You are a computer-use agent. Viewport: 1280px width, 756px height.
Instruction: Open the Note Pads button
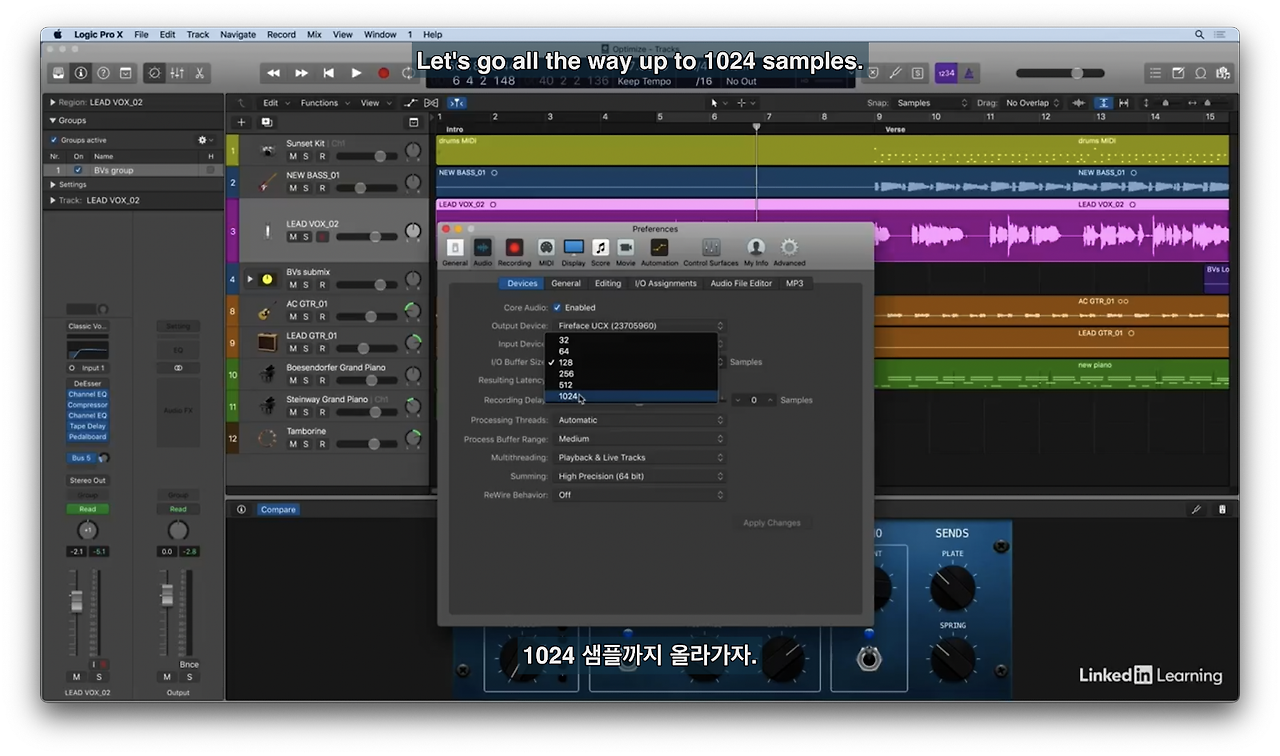1178,73
